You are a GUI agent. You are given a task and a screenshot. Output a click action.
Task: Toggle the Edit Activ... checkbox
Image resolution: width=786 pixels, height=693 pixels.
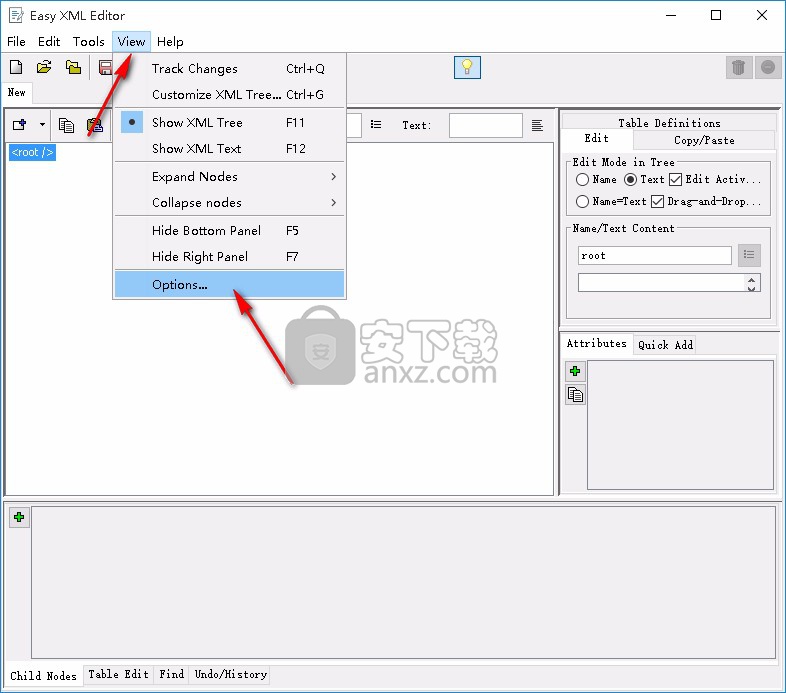675,179
